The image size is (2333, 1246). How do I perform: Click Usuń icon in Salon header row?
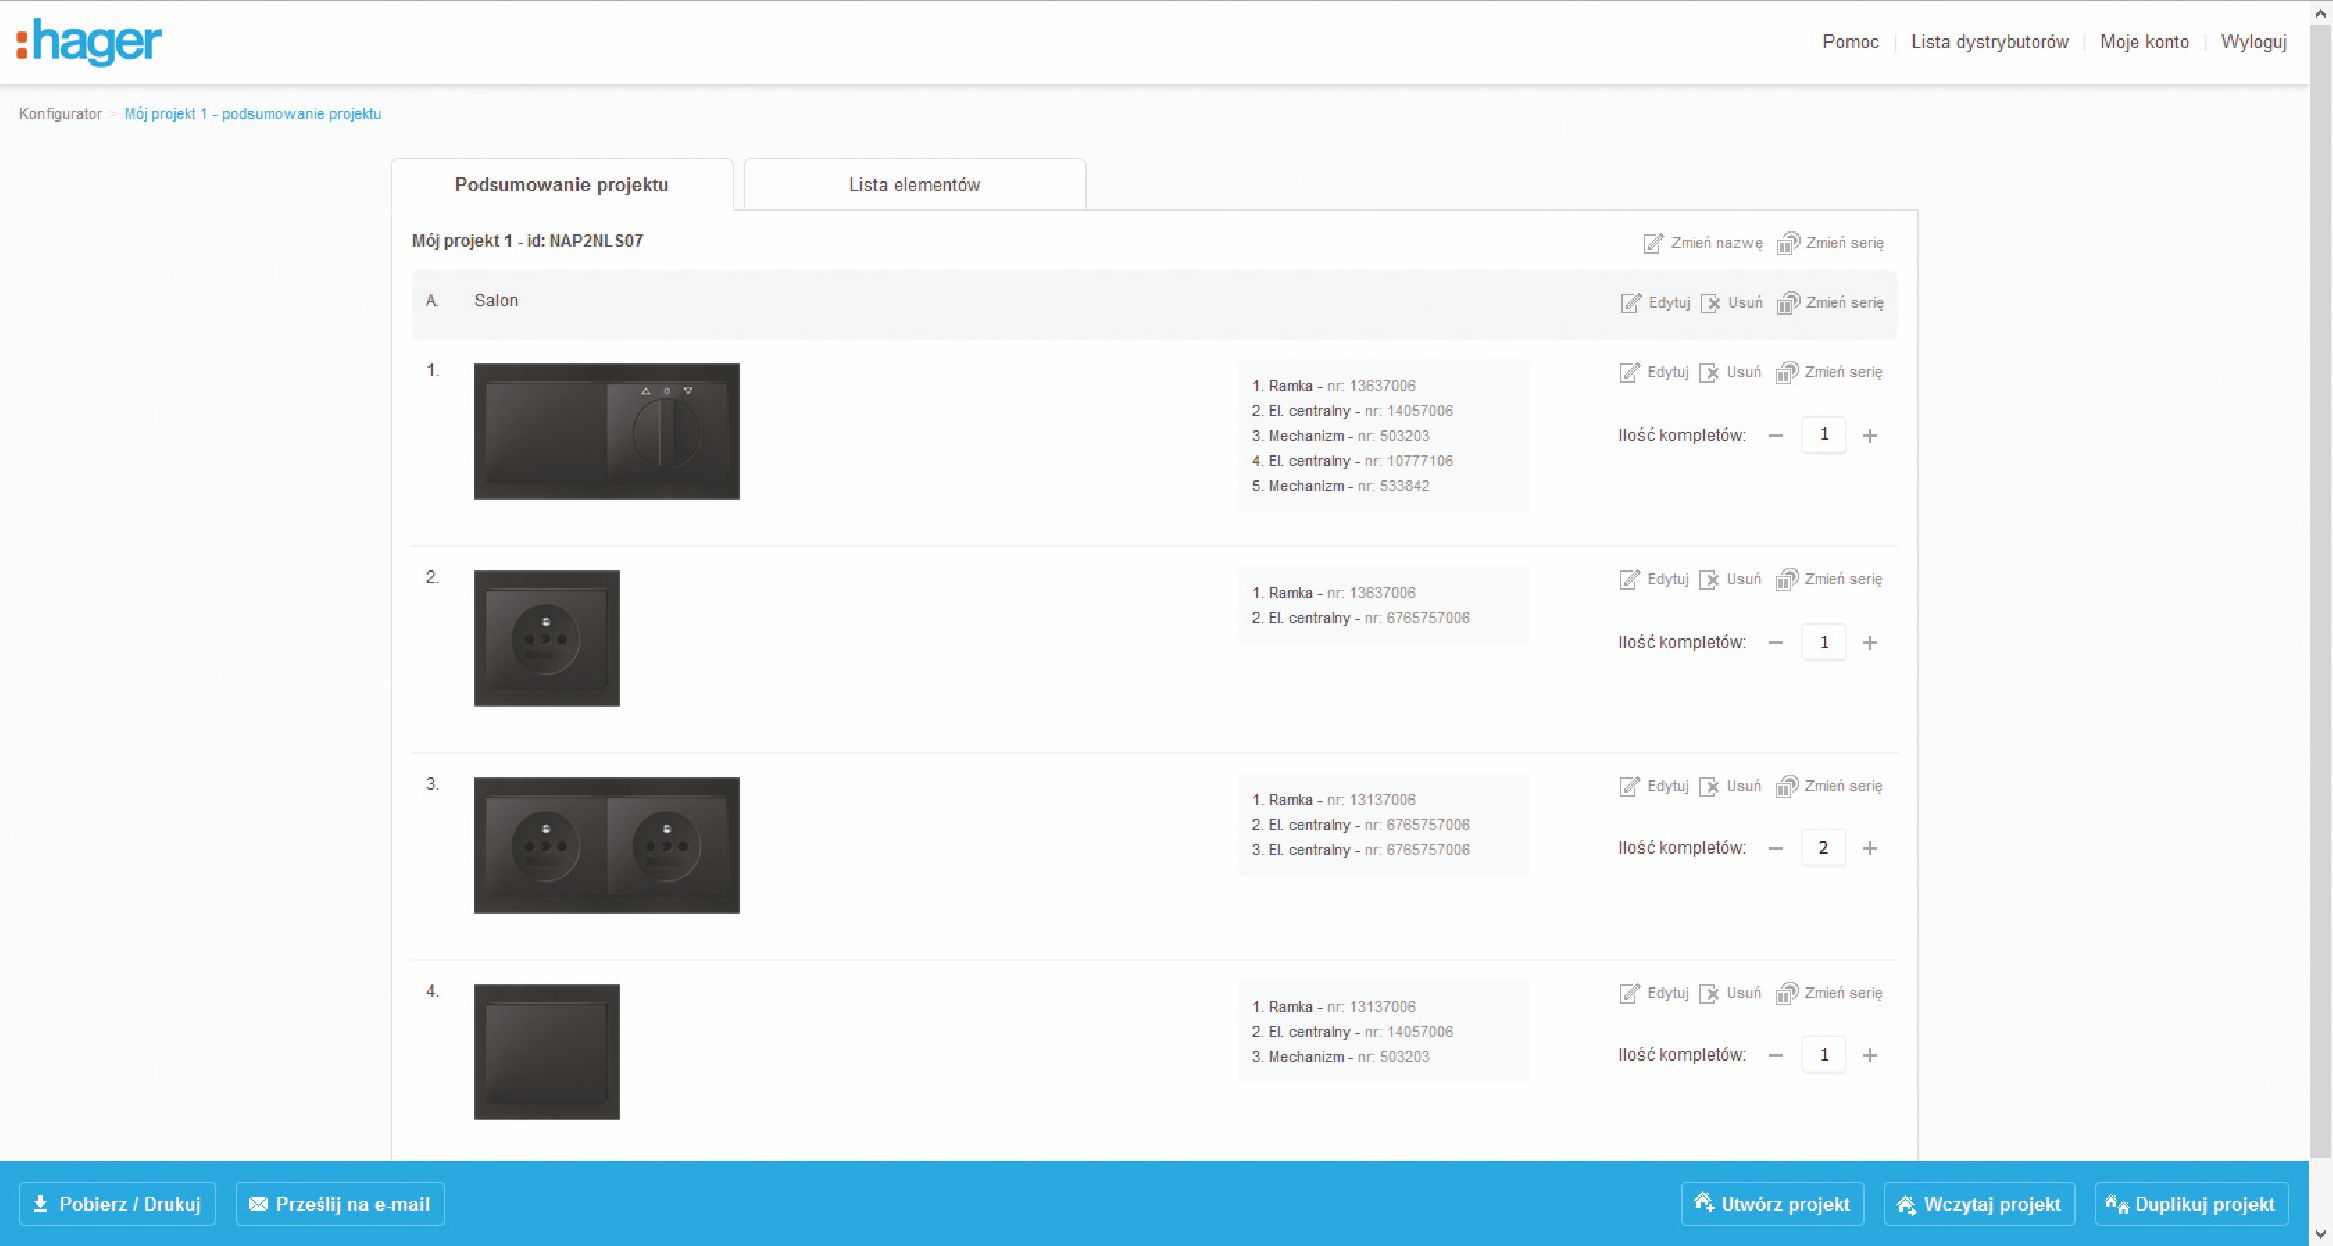pyautogui.click(x=1711, y=303)
